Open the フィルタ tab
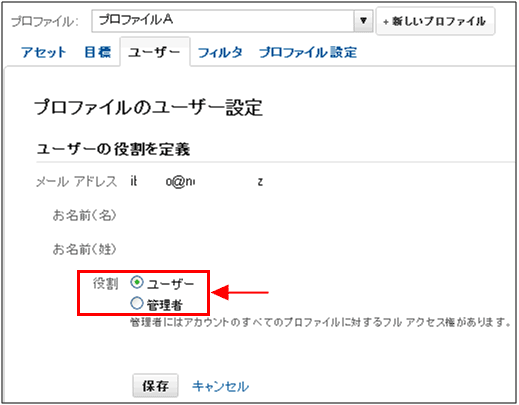The height and width of the screenshot is (405, 519). (220, 52)
